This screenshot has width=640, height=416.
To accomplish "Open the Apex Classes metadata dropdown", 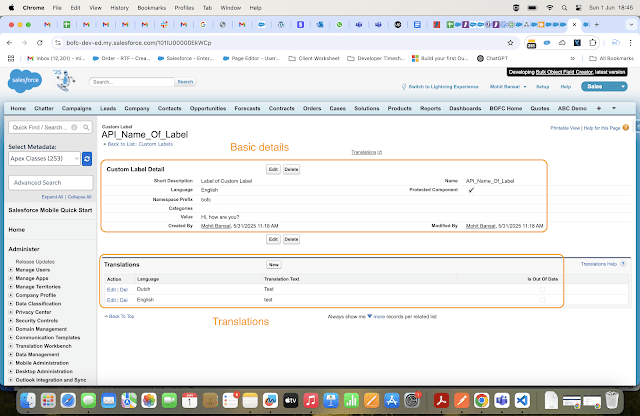I will (43, 159).
